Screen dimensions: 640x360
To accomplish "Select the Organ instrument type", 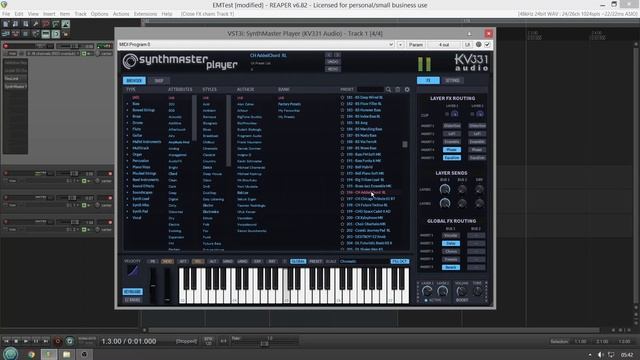I will click(x=137, y=154).
